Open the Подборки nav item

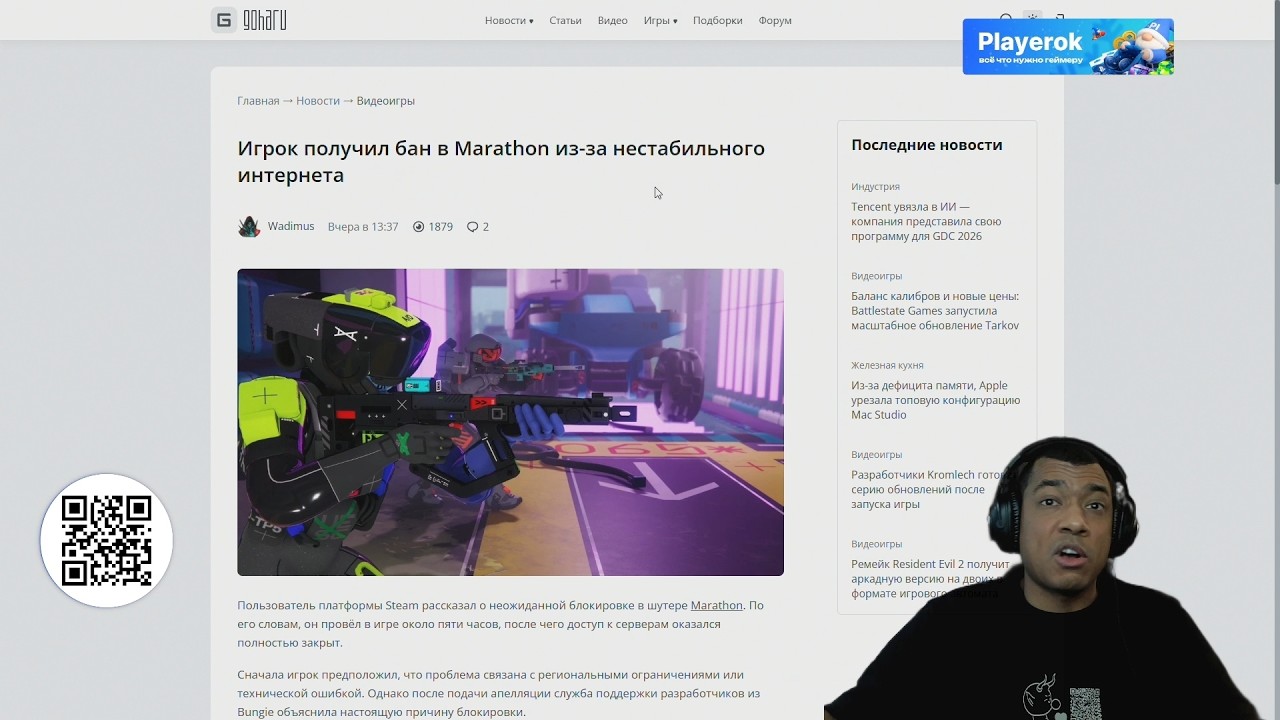(x=717, y=21)
